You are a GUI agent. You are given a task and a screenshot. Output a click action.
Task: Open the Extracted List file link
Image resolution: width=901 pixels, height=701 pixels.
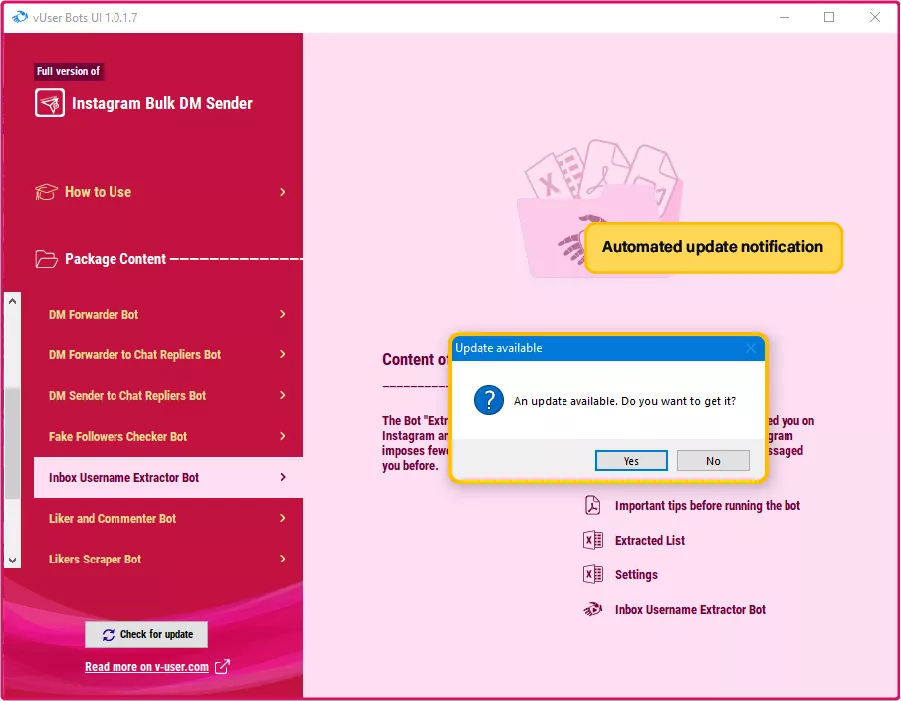click(649, 540)
